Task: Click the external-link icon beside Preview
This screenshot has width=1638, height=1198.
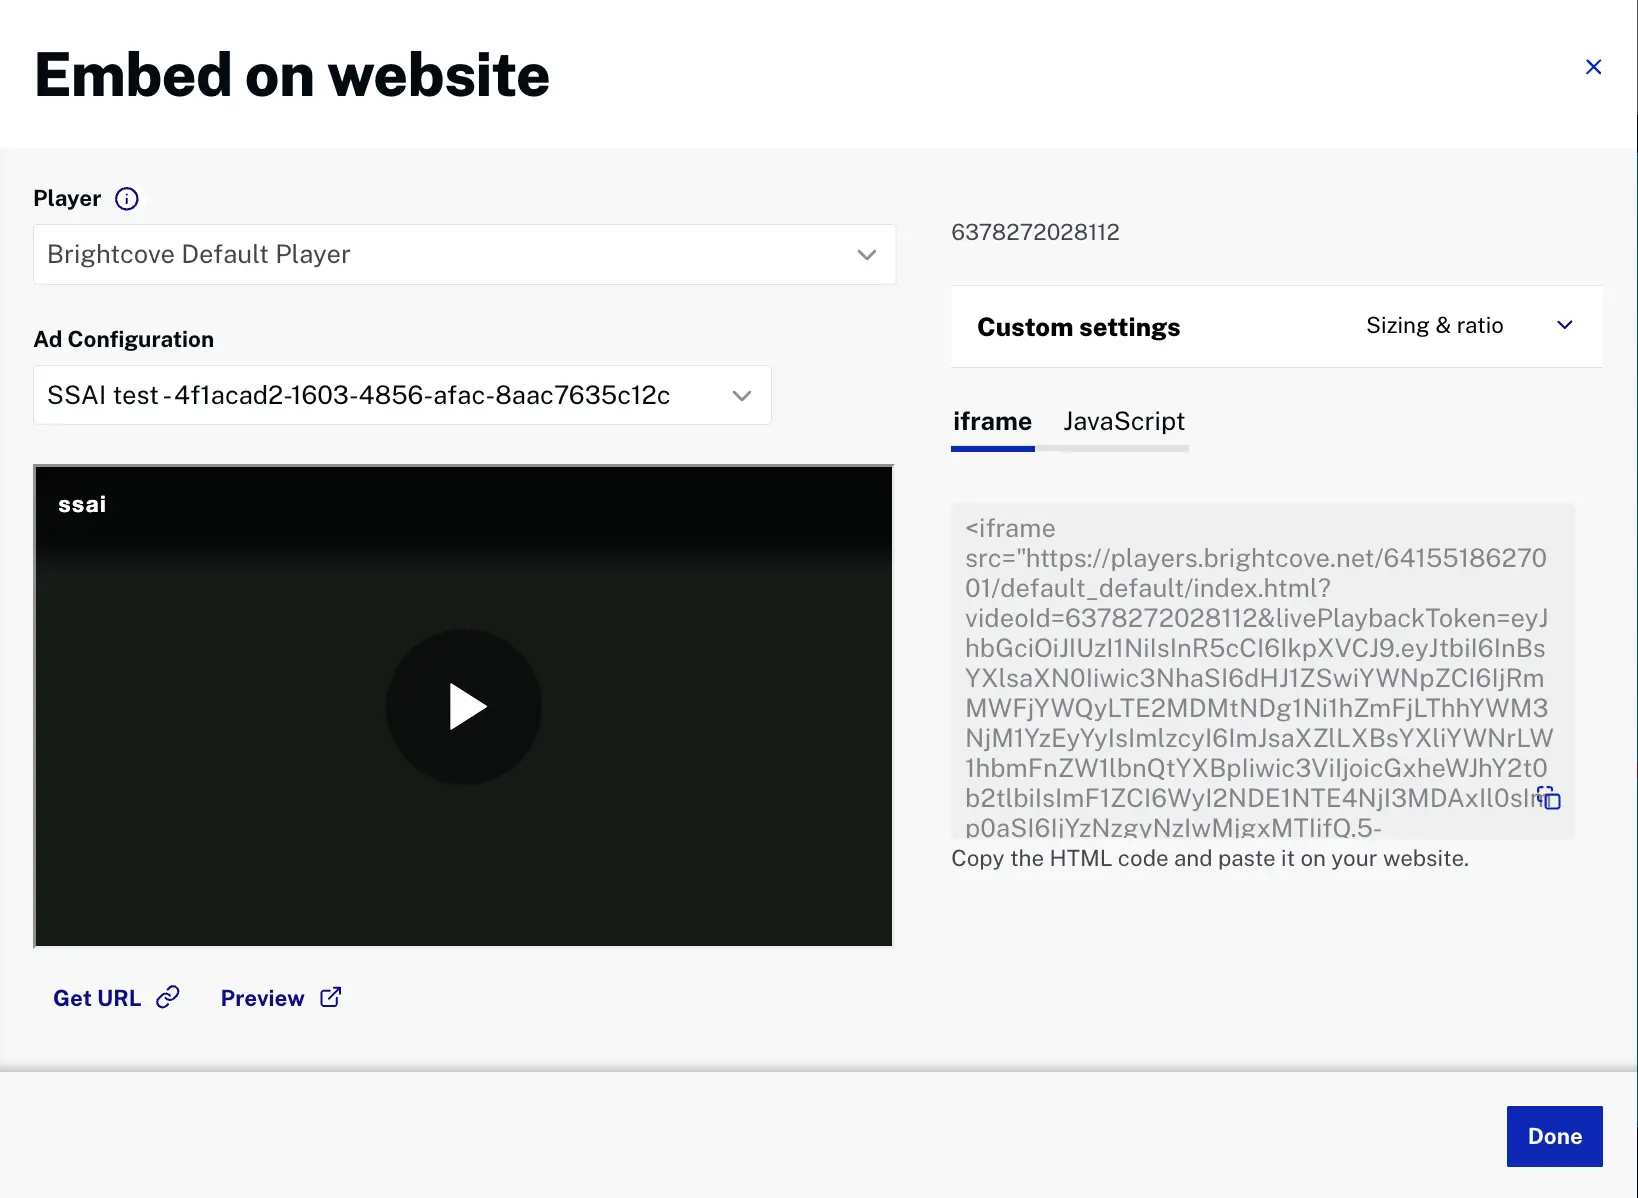Action: [x=330, y=997]
